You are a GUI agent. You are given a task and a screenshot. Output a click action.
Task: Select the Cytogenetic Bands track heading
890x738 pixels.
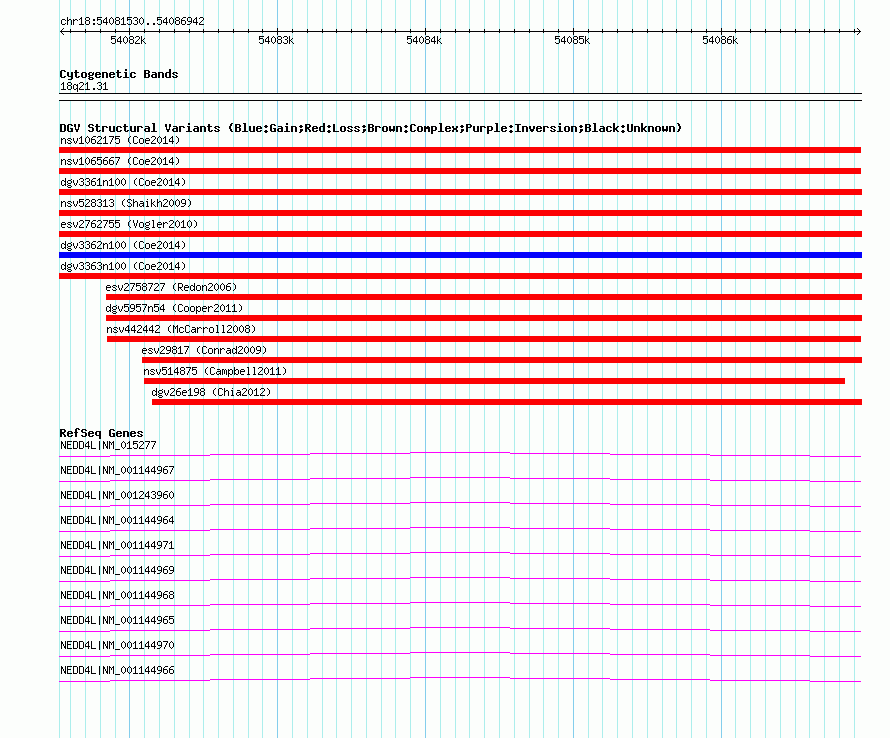tap(119, 74)
